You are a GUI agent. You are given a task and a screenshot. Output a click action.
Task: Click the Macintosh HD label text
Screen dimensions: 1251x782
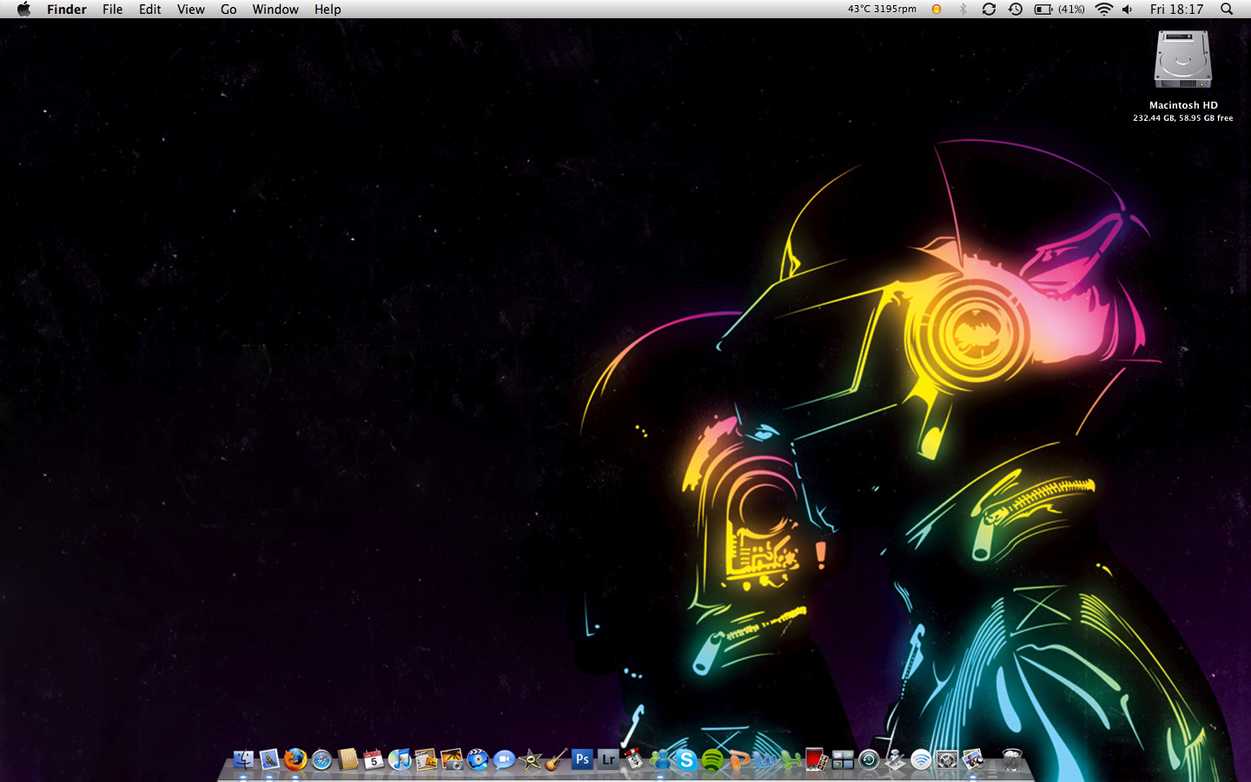1183,105
